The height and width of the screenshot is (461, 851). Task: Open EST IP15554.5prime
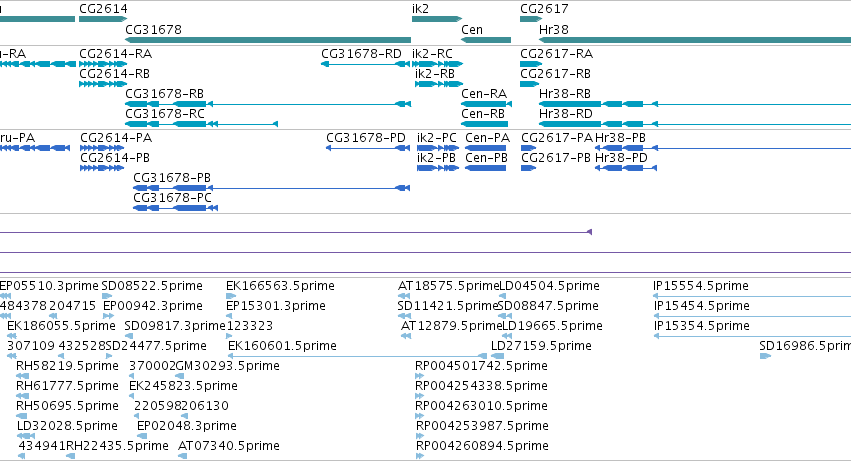pyautogui.click(x=701, y=286)
